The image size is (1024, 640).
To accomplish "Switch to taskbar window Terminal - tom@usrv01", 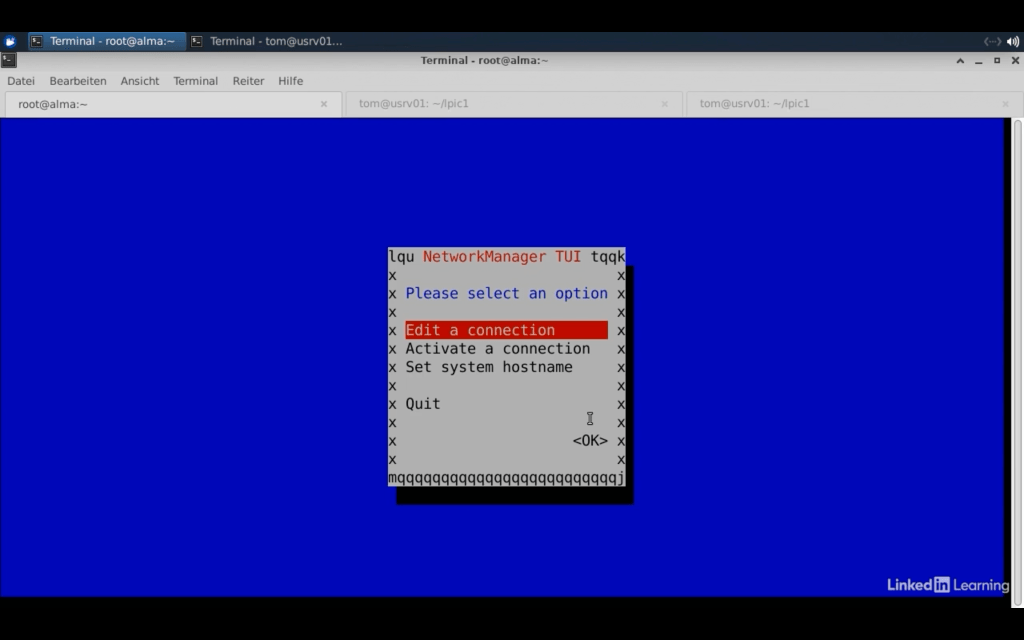I will (267, 41).
